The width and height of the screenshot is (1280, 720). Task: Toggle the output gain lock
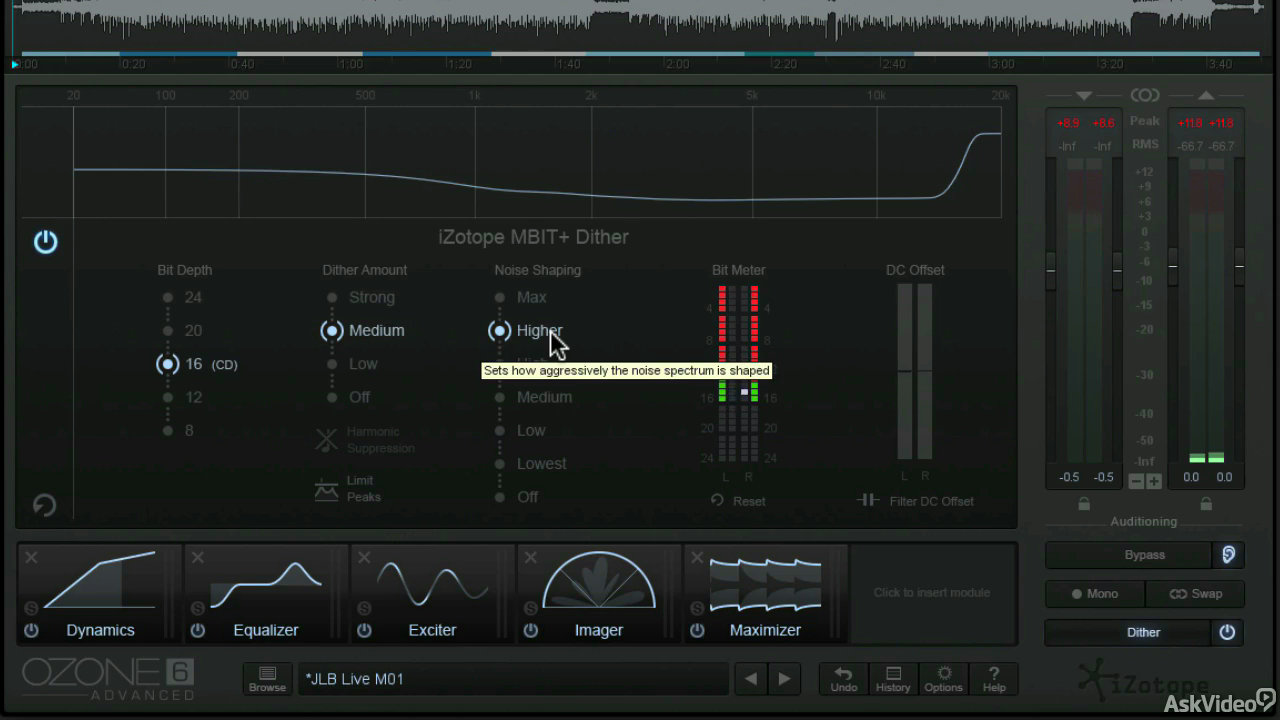[x=1206, y=504]
